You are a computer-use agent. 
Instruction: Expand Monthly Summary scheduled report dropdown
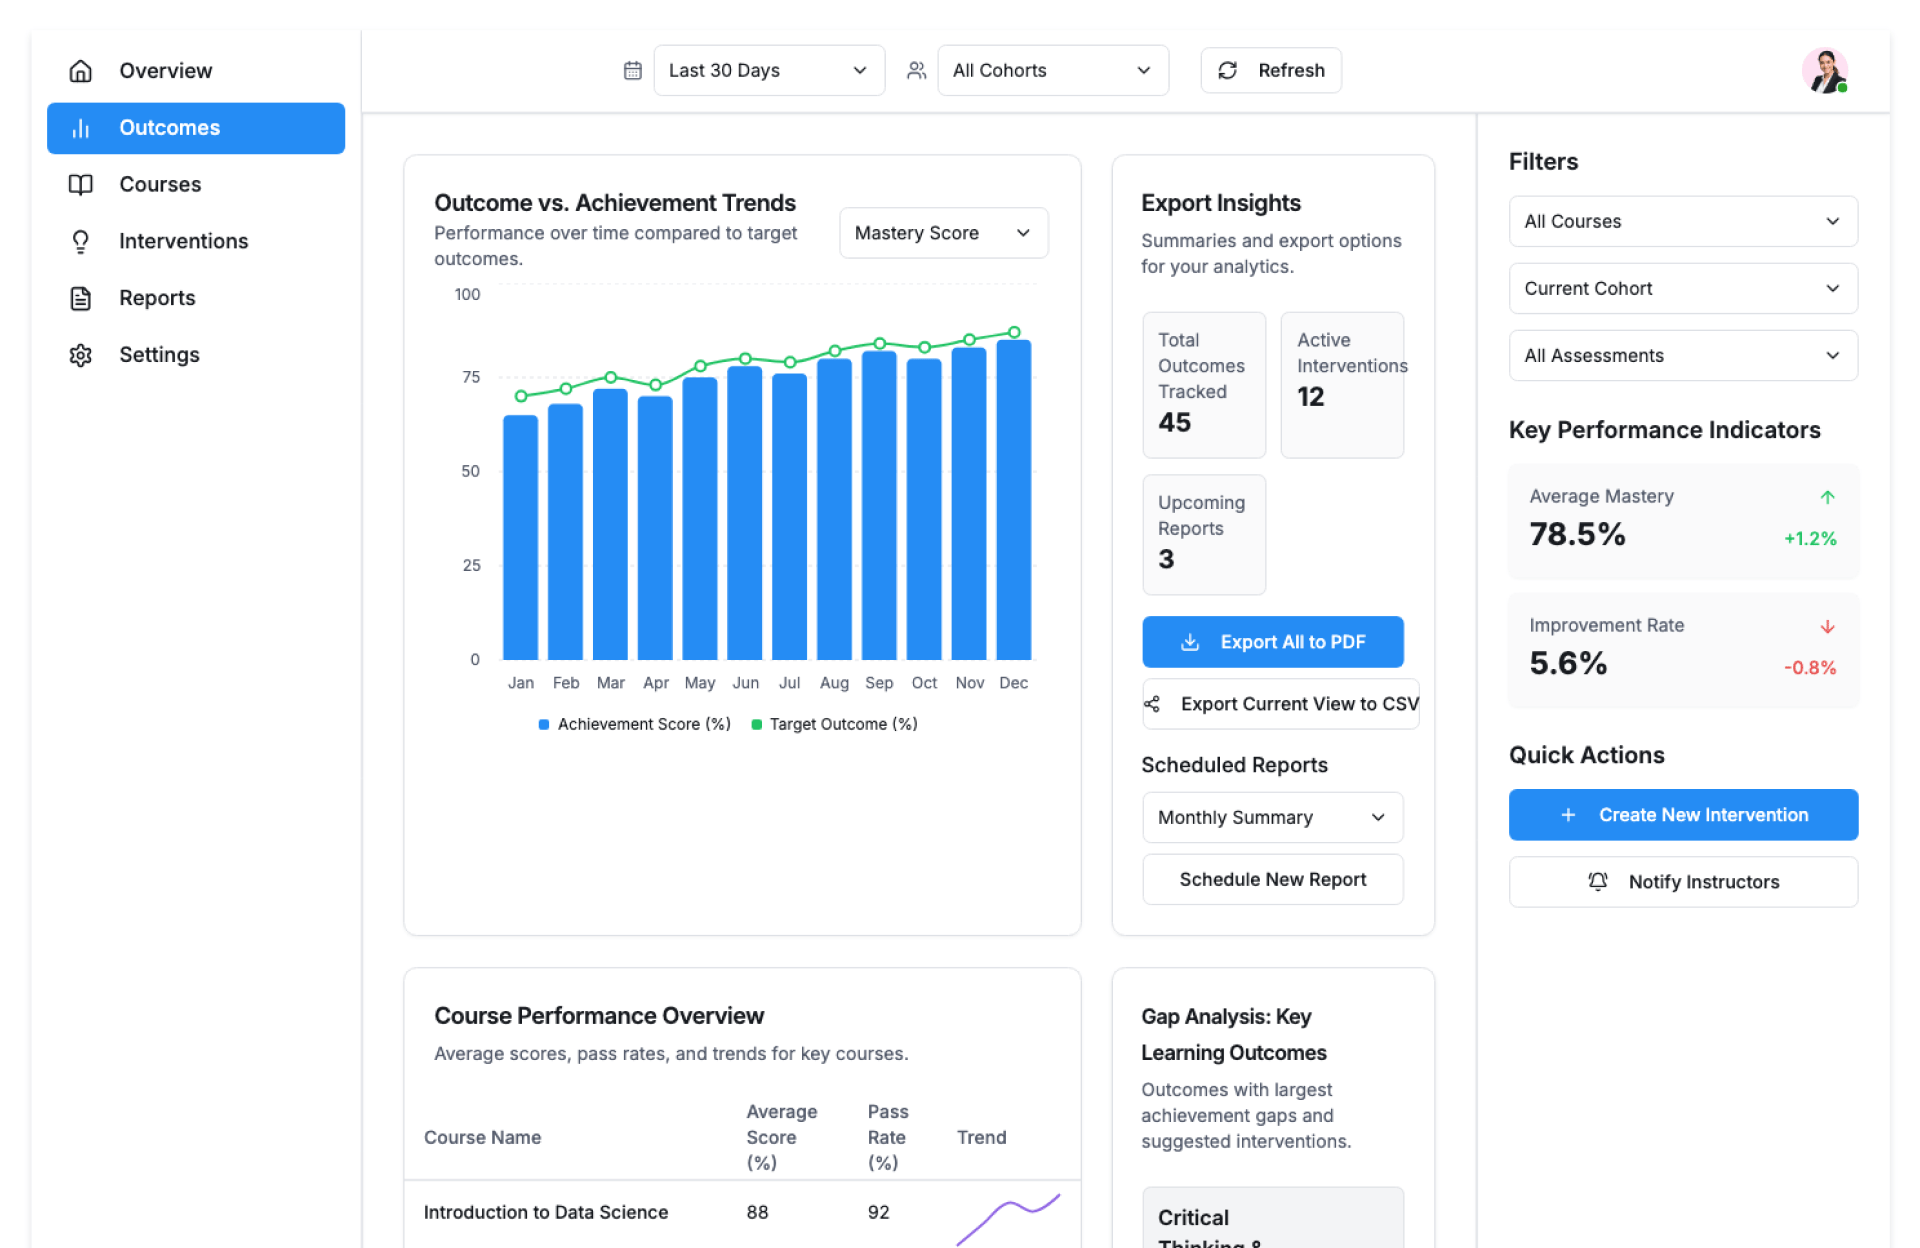point(1272,817)
